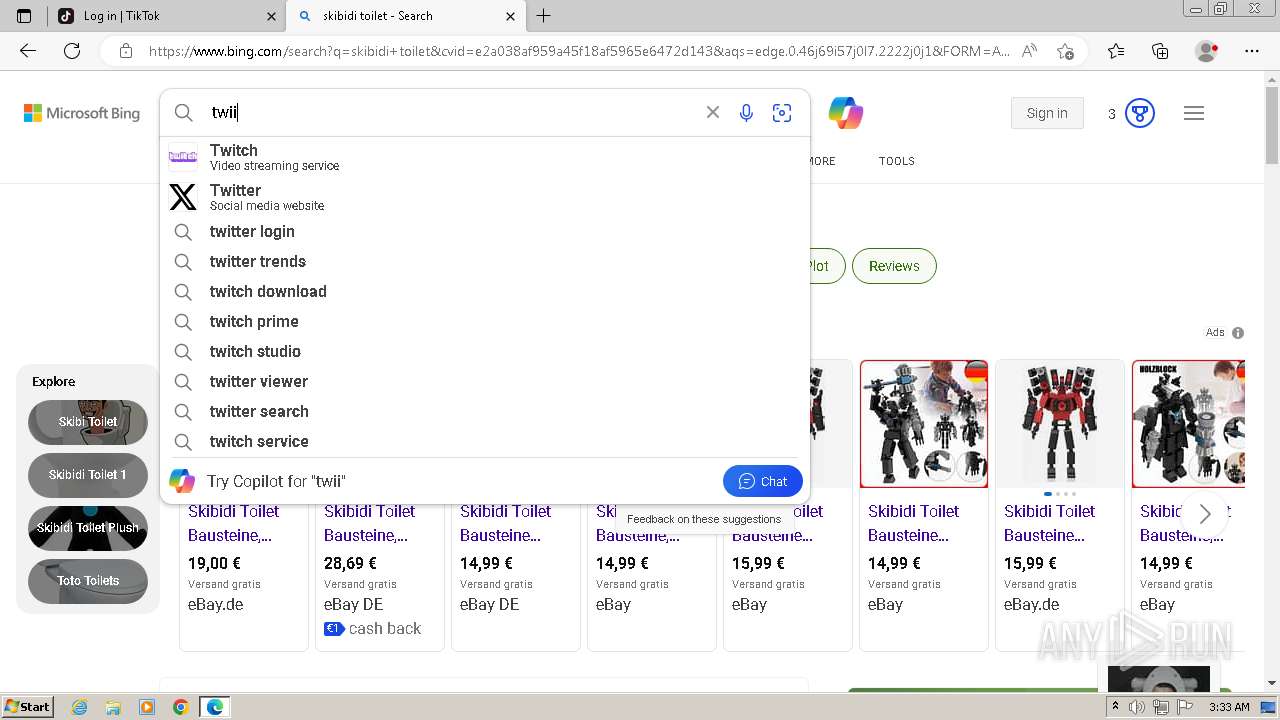This screenshot has width=1280, height=720.
Task: Click the browser address bar URL
Action: (579, 51)
